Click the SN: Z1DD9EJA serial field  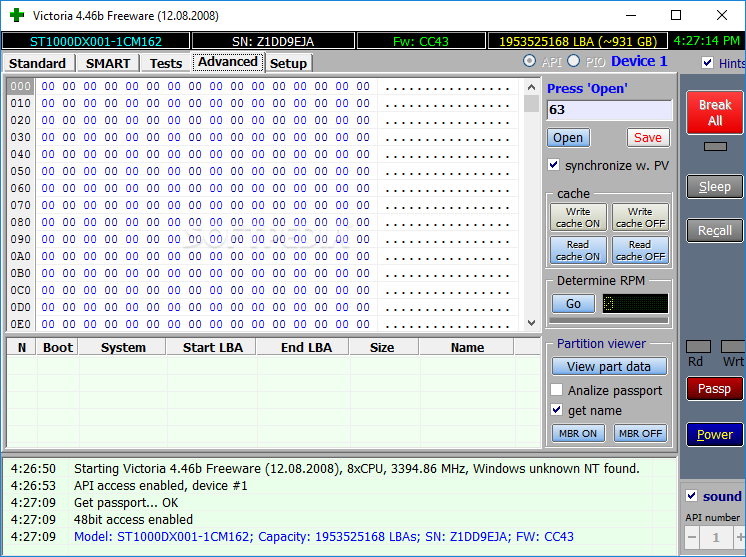pos(273,41)
